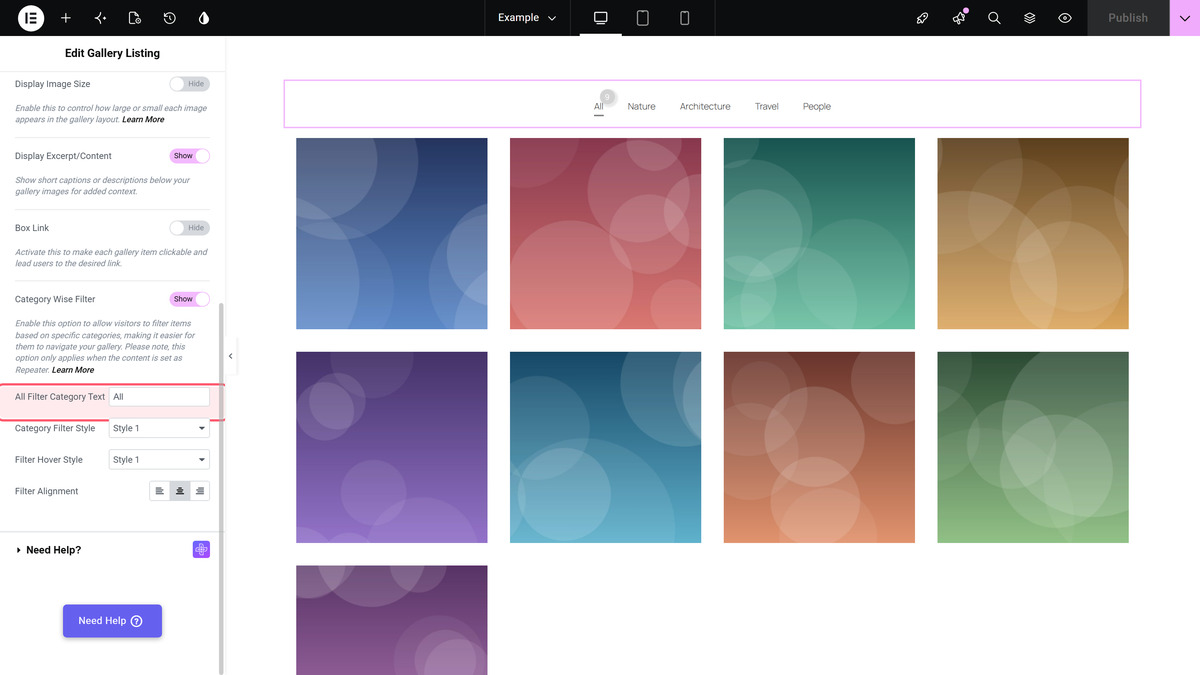Open the page settings document icon
Viewport: 1200px width, 675px height.
tap(135, 18)
